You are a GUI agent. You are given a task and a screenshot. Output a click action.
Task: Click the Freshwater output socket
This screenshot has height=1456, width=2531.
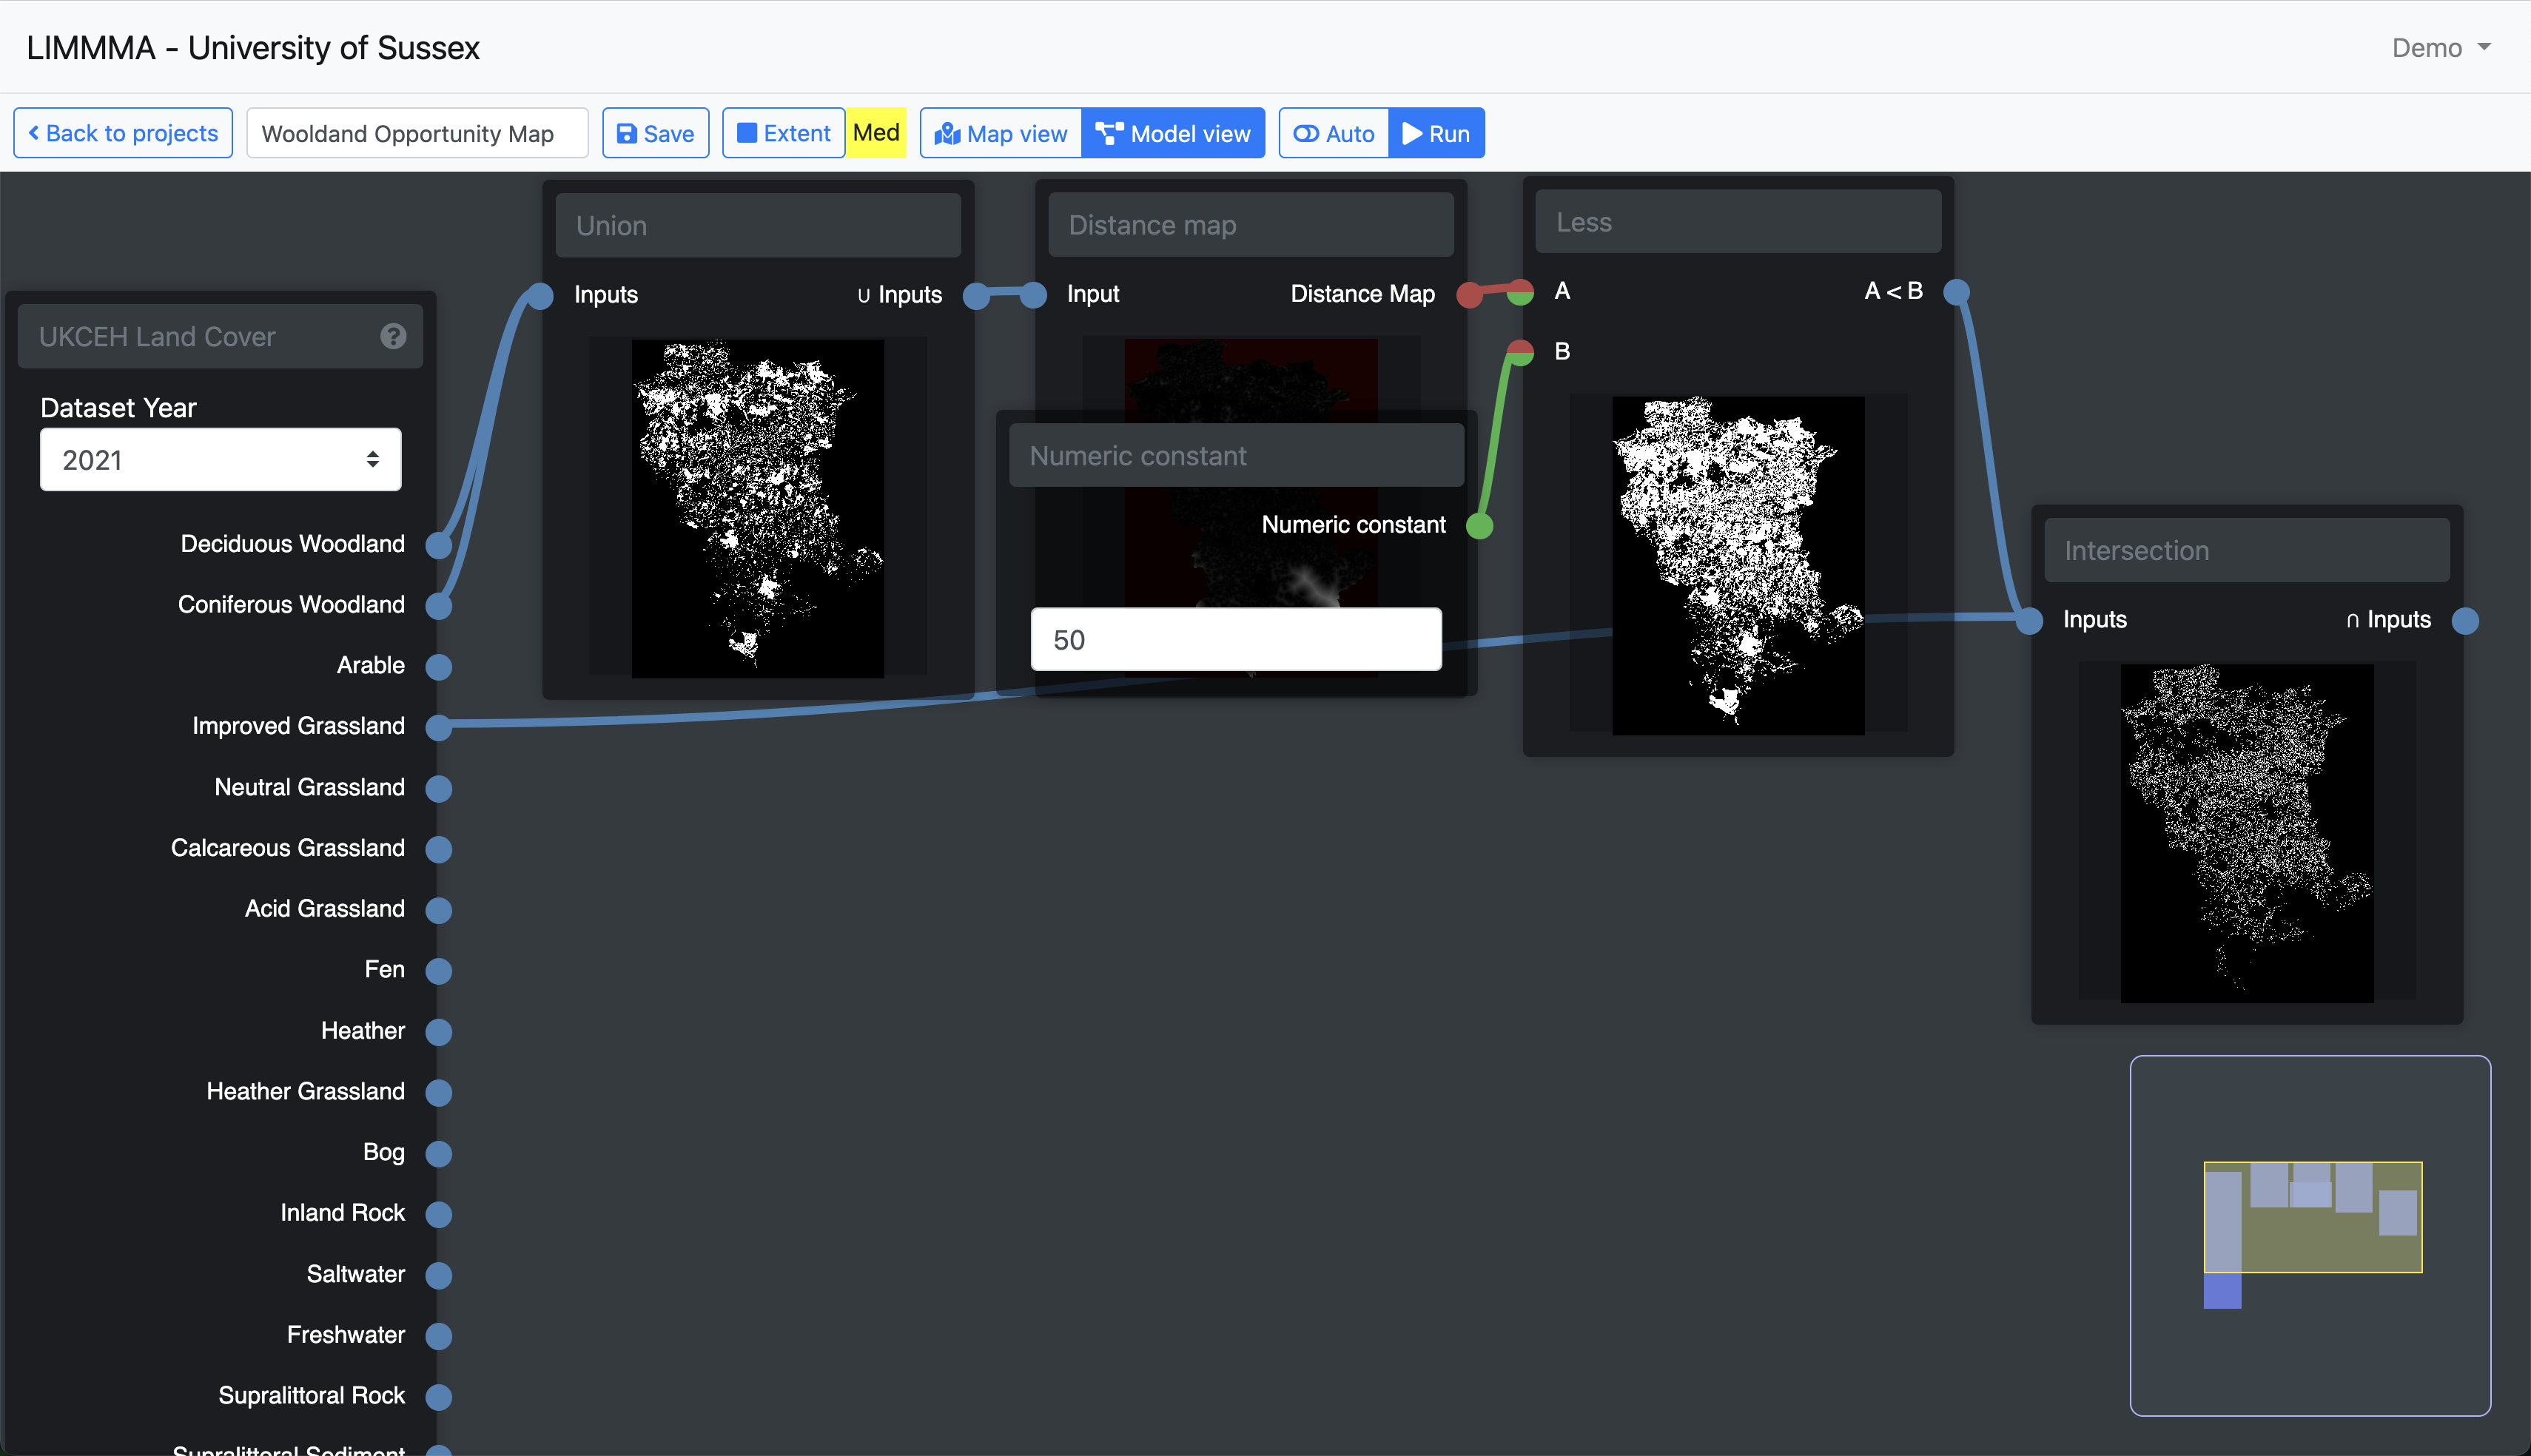(439, 1336)
